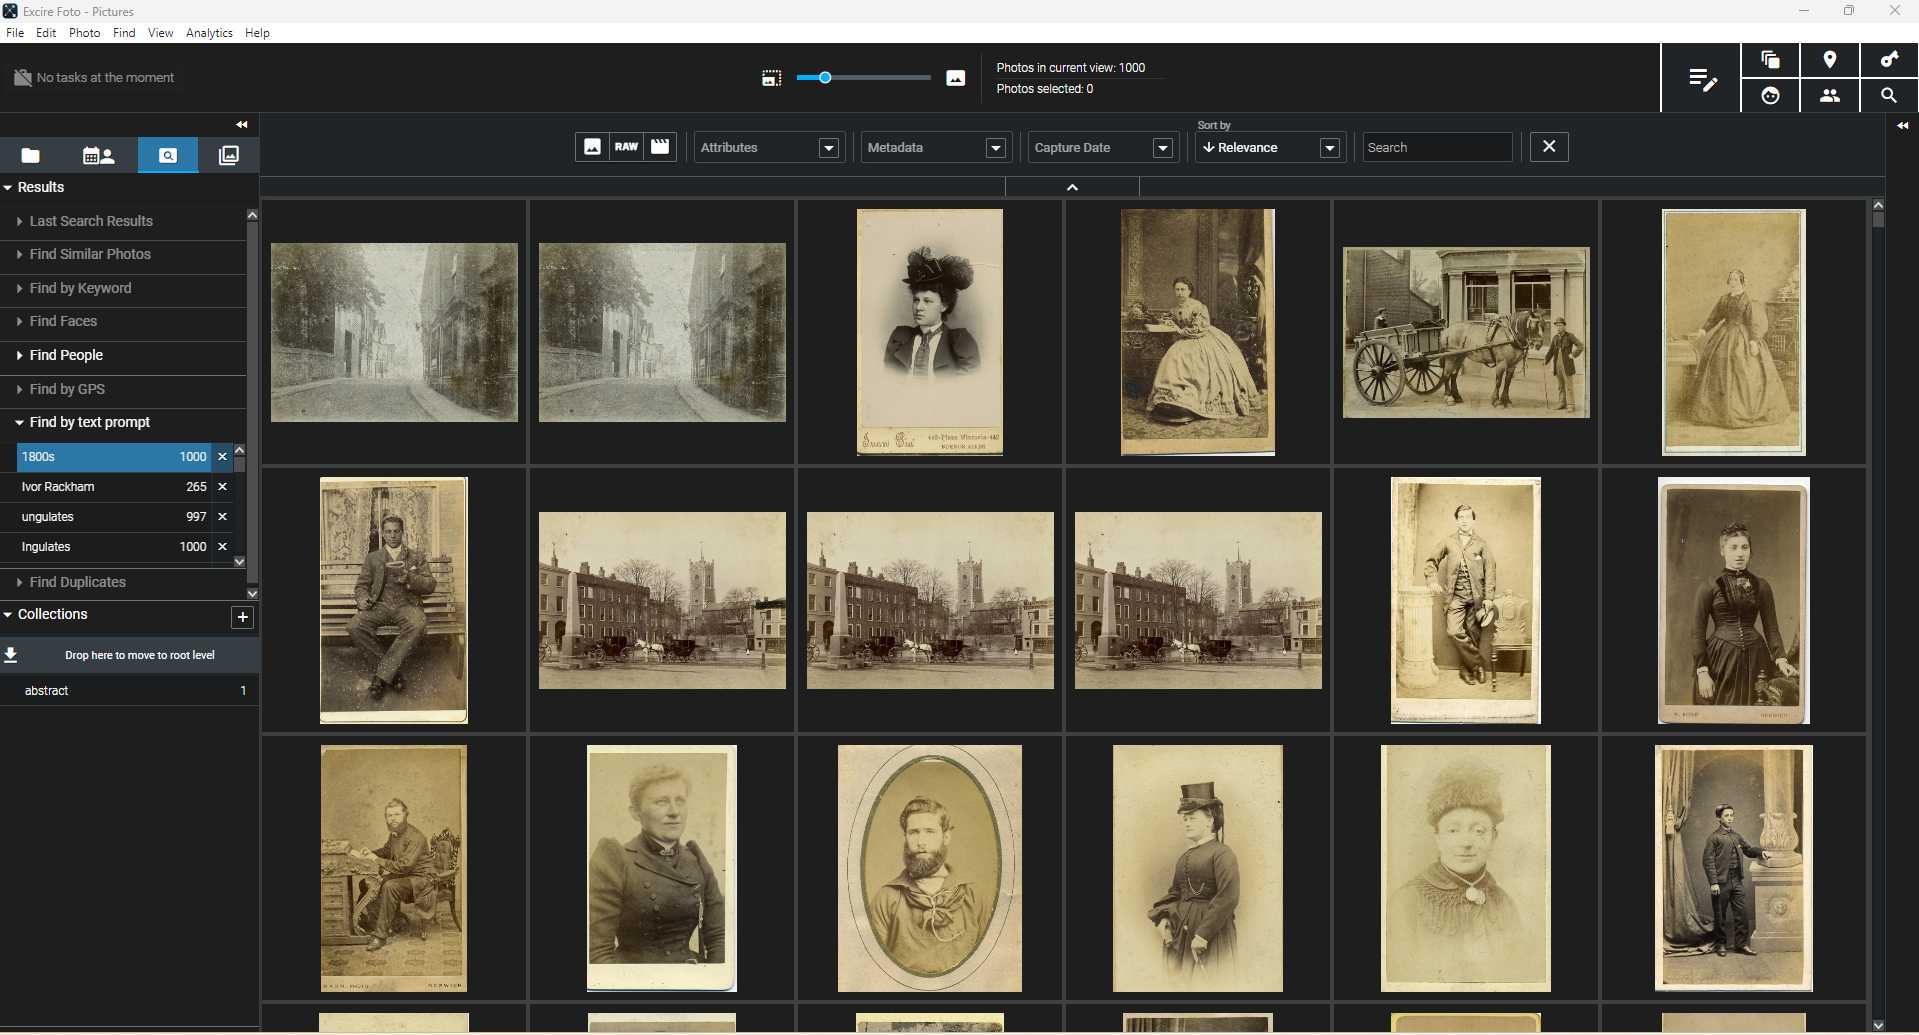Remove the Ivor Rackham text prompt result

coord(223,487)
